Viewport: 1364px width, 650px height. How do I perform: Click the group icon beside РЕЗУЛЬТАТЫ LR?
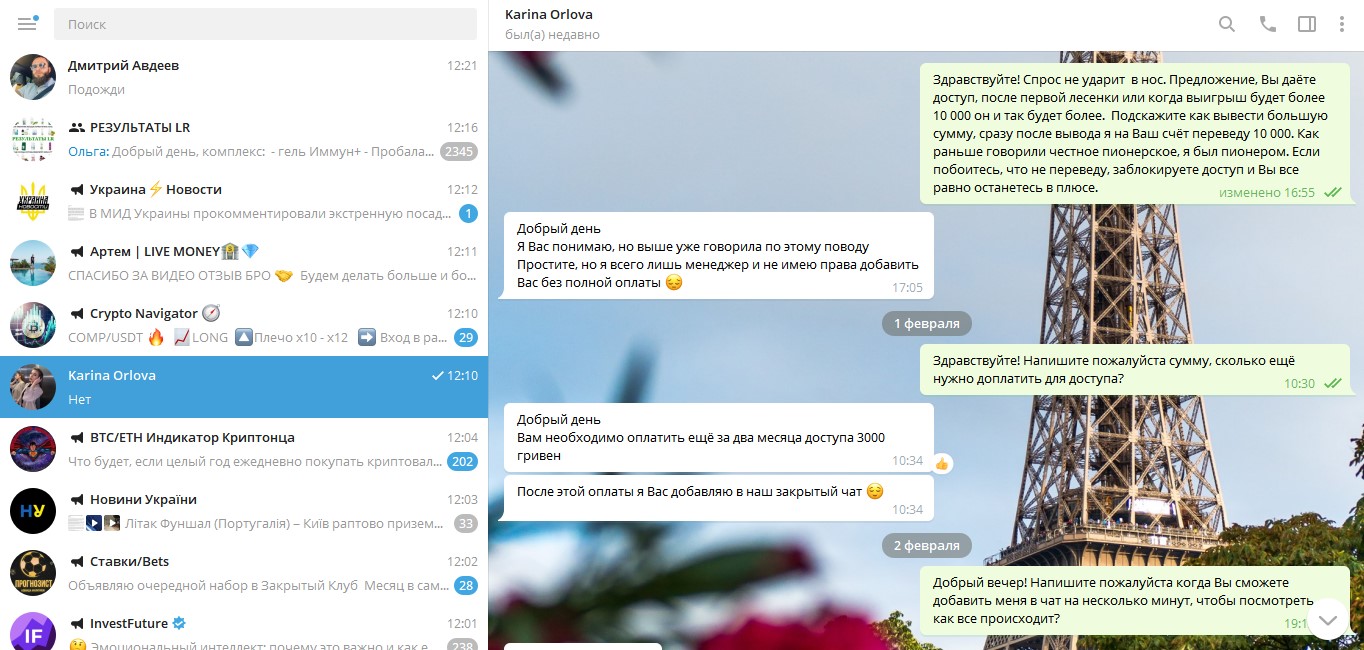point(76,128)
